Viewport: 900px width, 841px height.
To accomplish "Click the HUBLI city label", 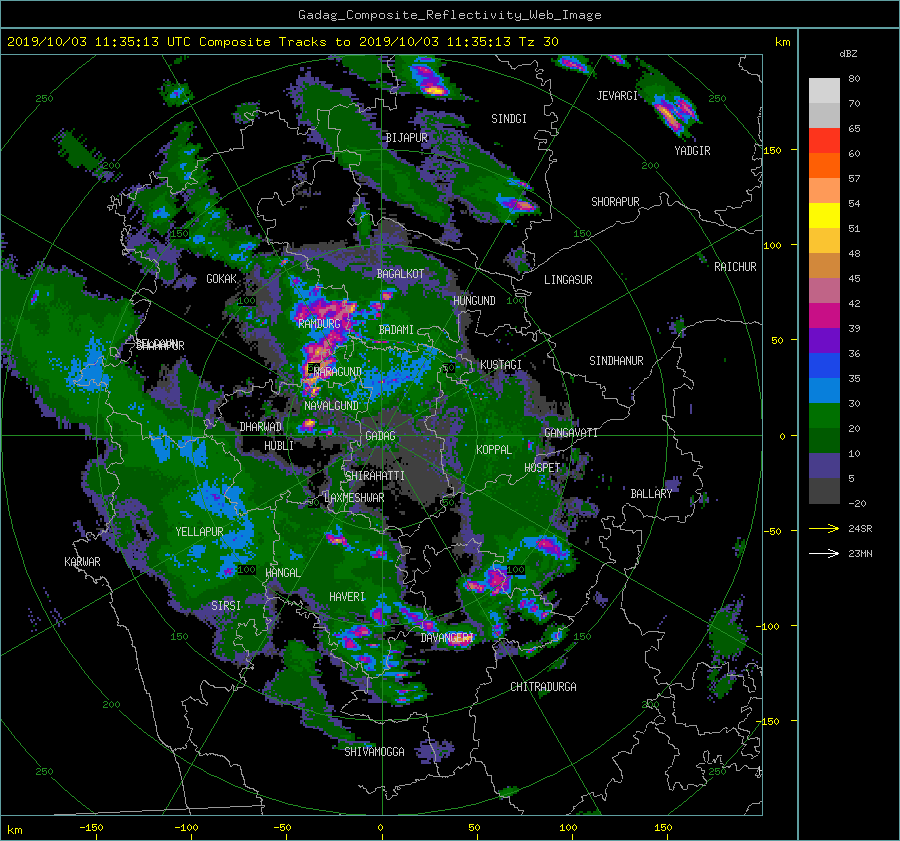I will 278,446.
